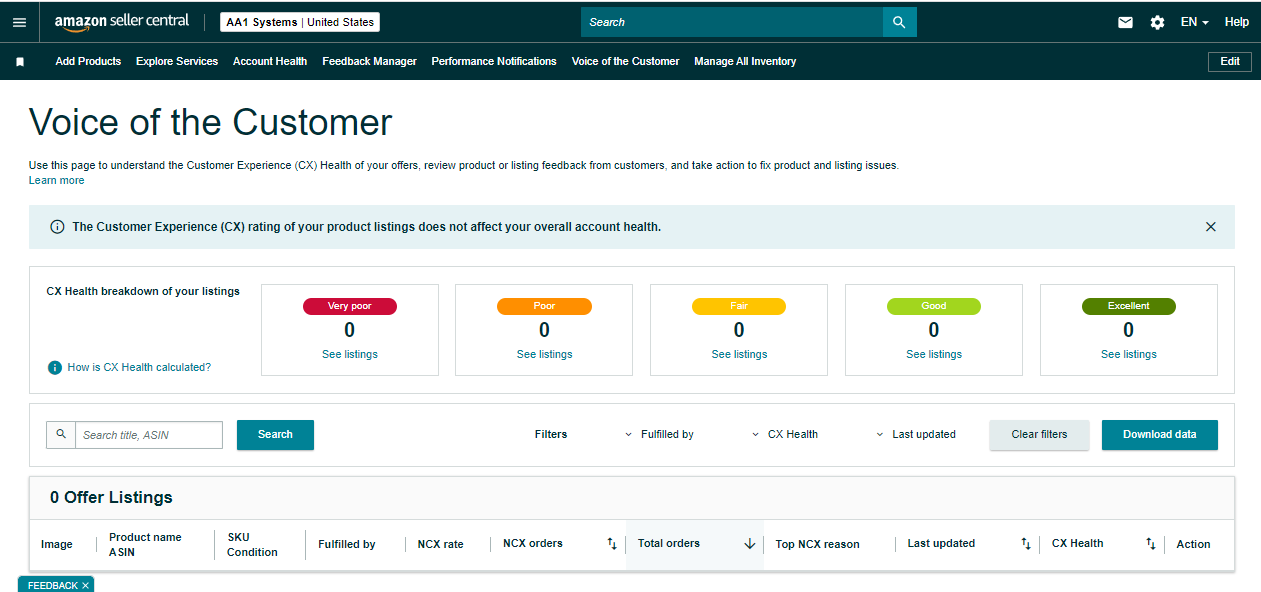1261x592 pixels.
Task: See listings under Fair
Action: point(739,355)
